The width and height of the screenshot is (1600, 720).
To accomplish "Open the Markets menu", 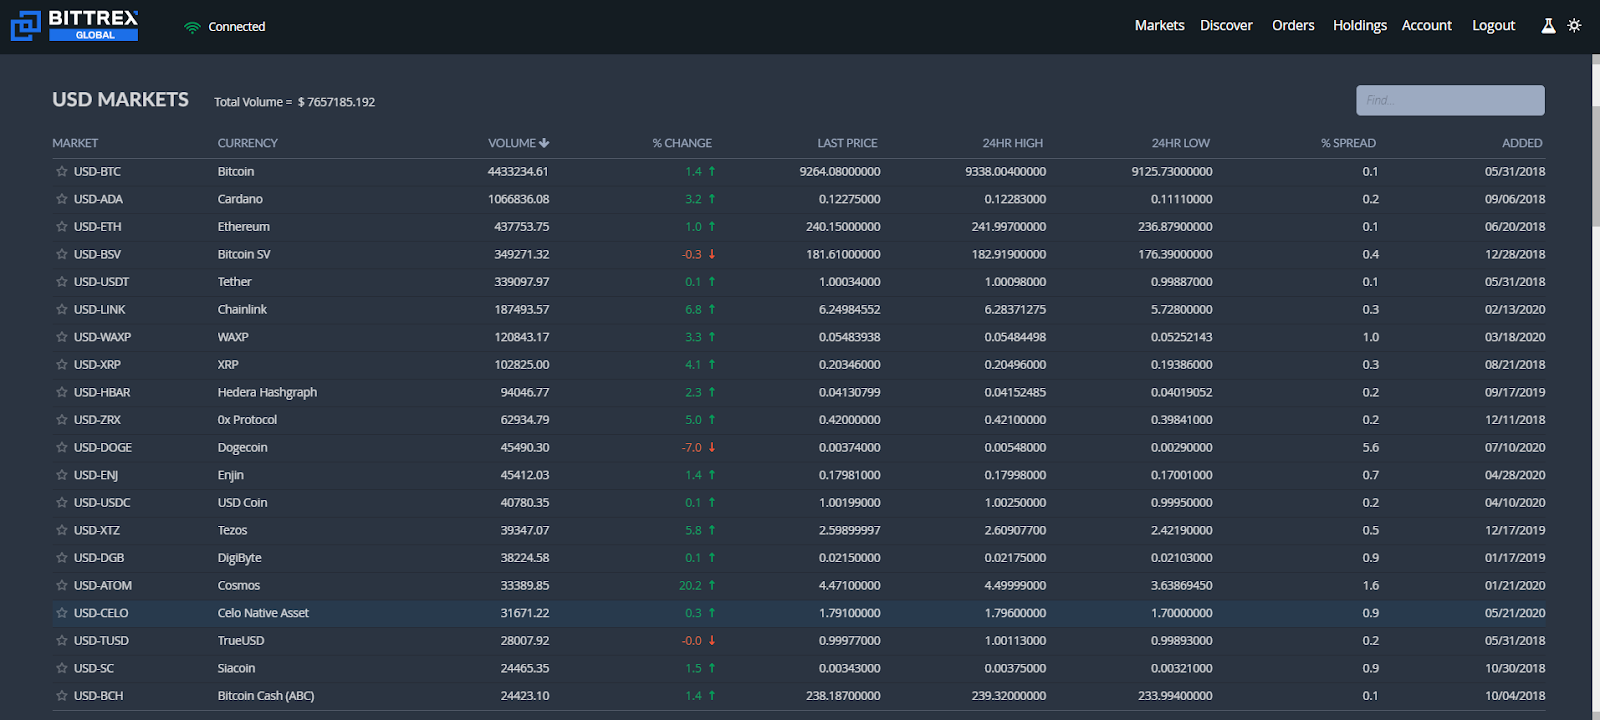I will click(1159, 26).
